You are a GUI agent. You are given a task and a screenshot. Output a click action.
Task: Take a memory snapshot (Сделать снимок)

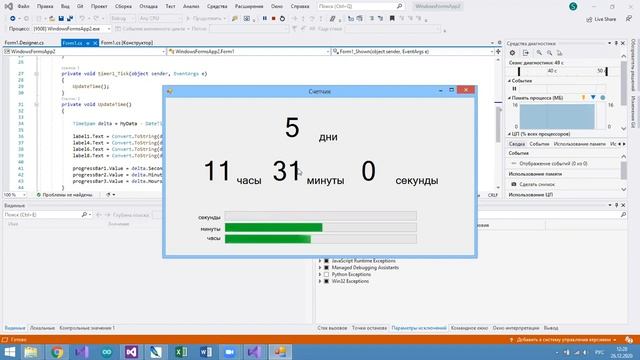pyautogui.click(x=534, y=184)
